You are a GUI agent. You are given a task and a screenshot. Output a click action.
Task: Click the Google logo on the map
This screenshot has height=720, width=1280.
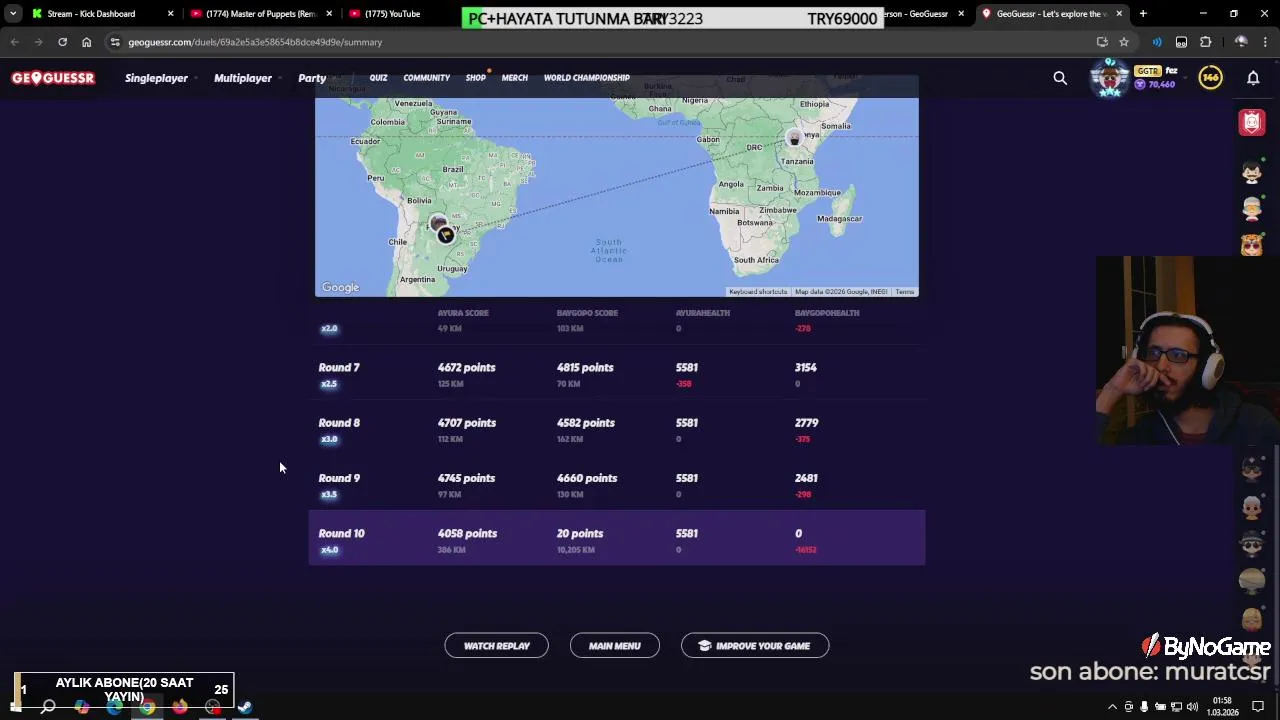[x=340, y=288]
